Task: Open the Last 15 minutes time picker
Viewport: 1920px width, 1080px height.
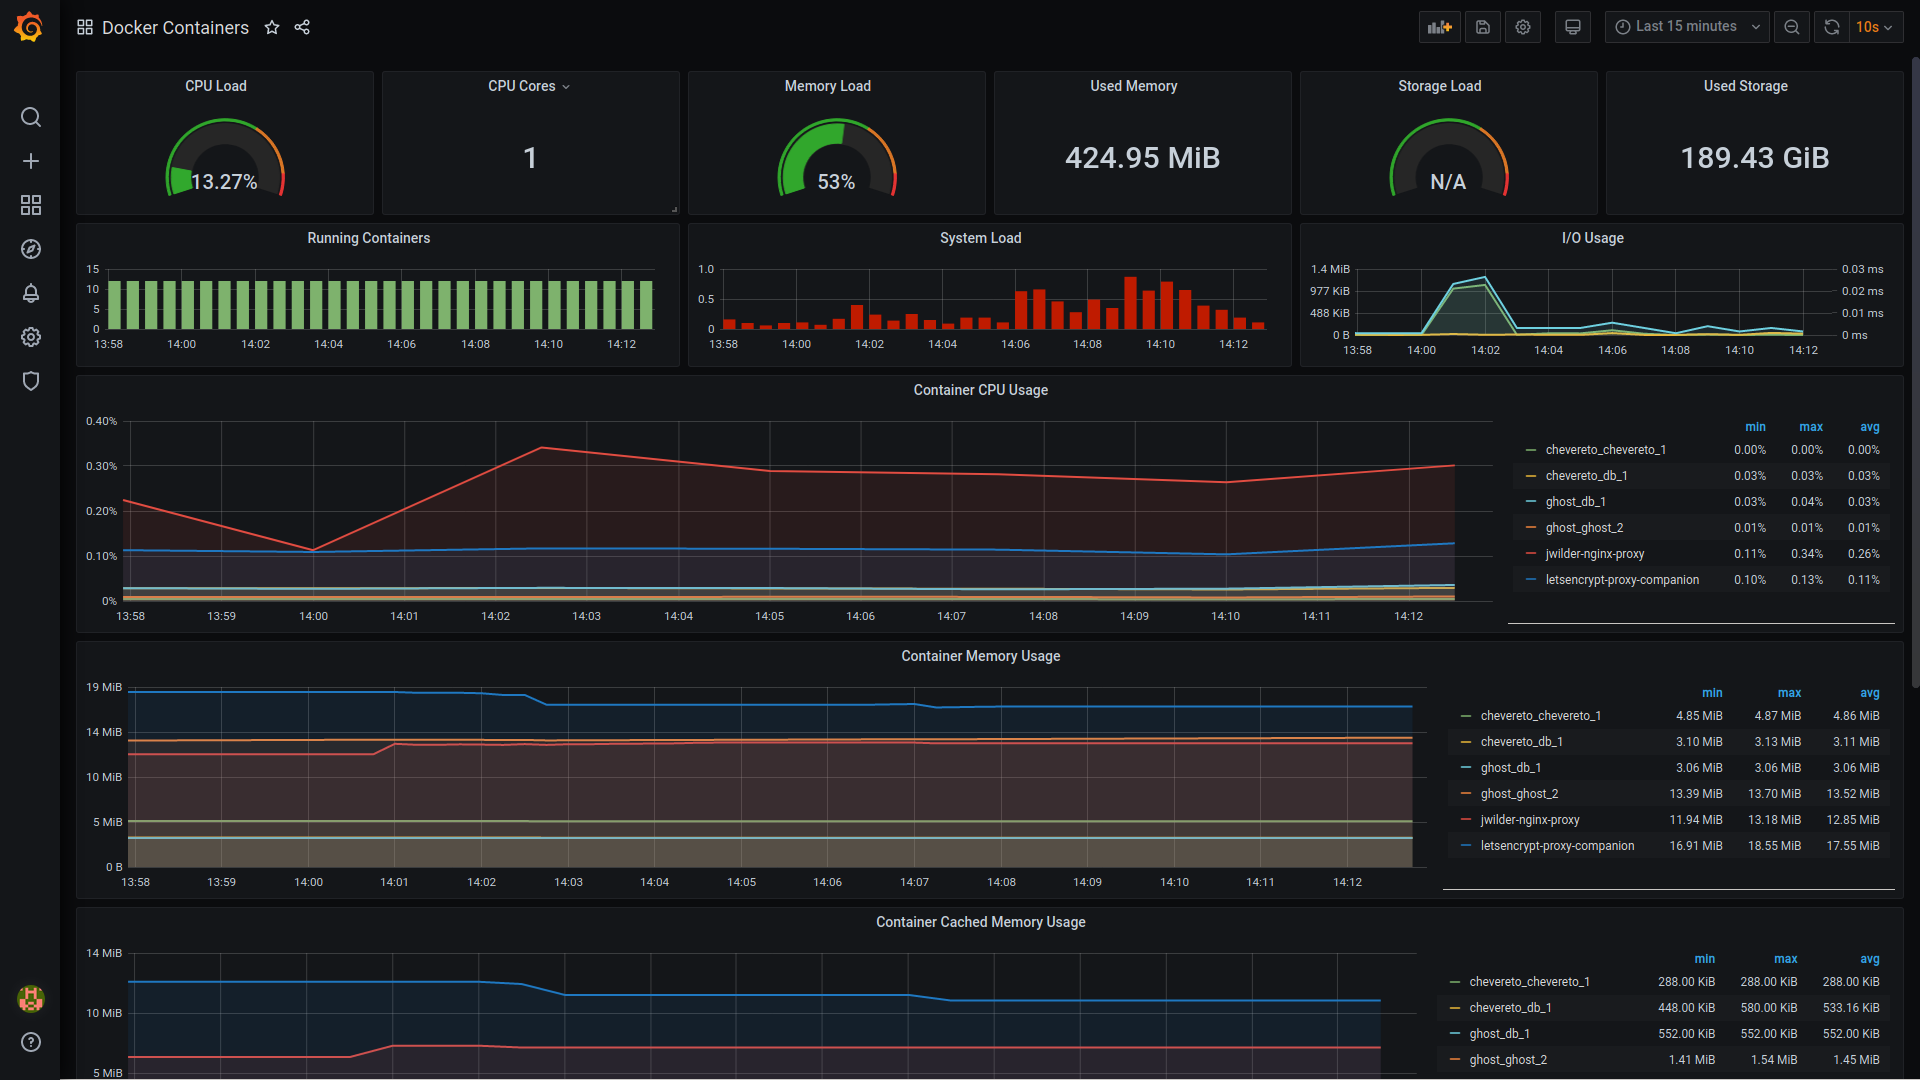Action: [x=1686, y=27]
